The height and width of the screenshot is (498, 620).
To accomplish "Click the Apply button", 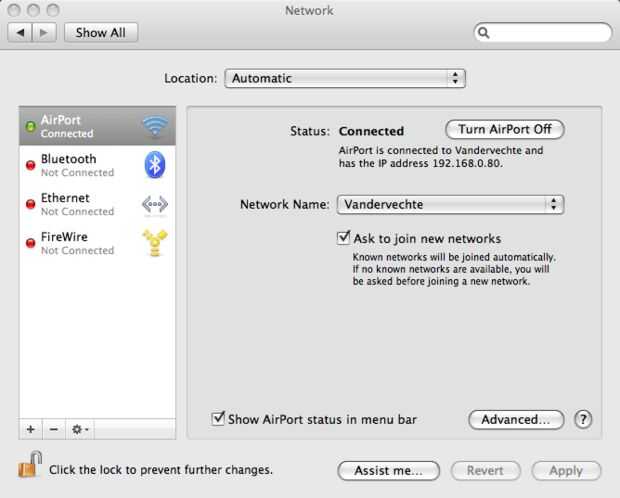I will 566,471.
